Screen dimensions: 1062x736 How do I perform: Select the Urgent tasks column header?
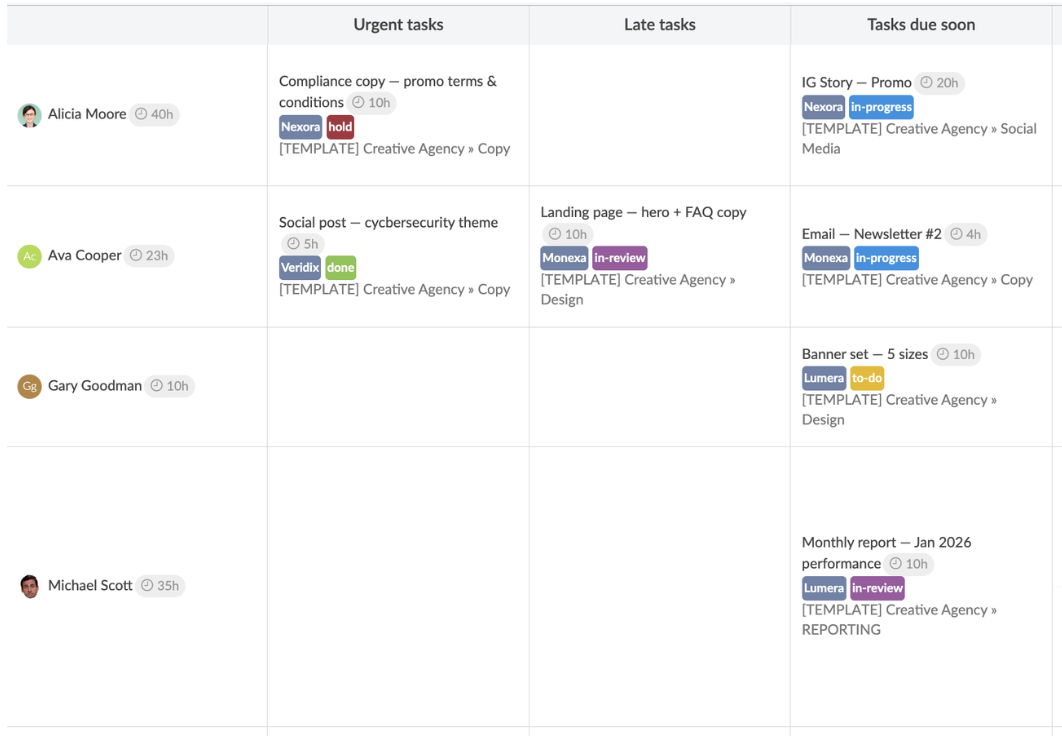(x=398, y=25)
